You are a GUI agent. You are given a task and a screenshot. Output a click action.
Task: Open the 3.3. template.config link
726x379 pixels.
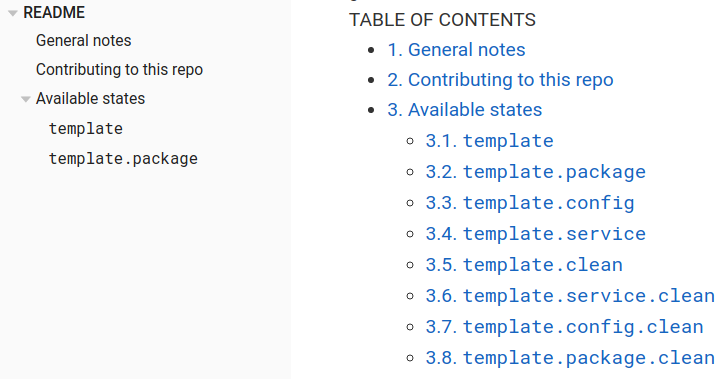pos(530,203)
